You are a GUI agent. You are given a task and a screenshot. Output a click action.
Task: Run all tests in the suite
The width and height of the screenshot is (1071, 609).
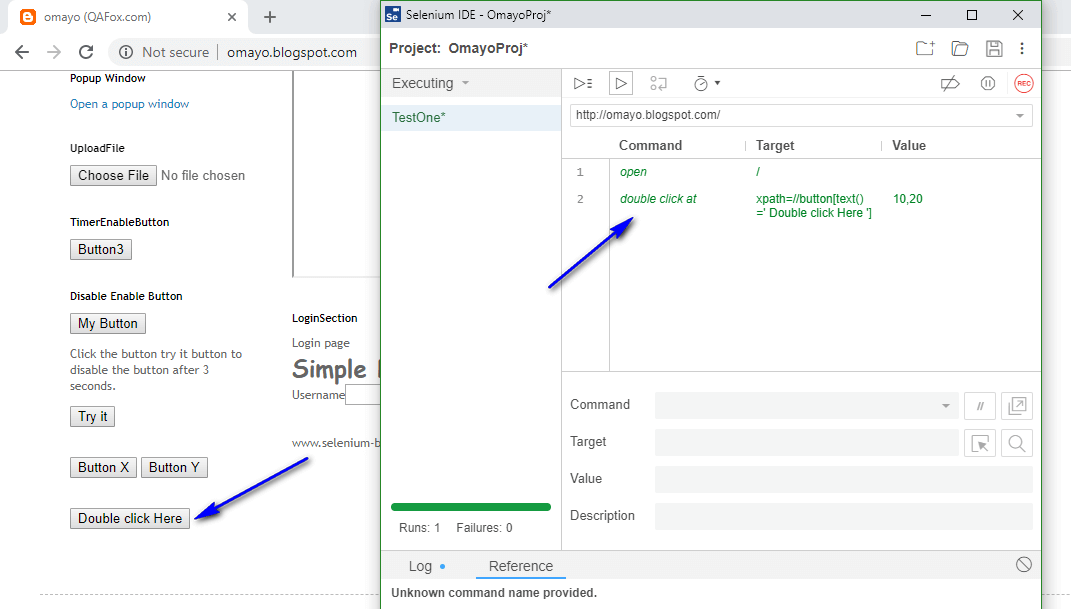pyautogui.click(x=583, y=83)
